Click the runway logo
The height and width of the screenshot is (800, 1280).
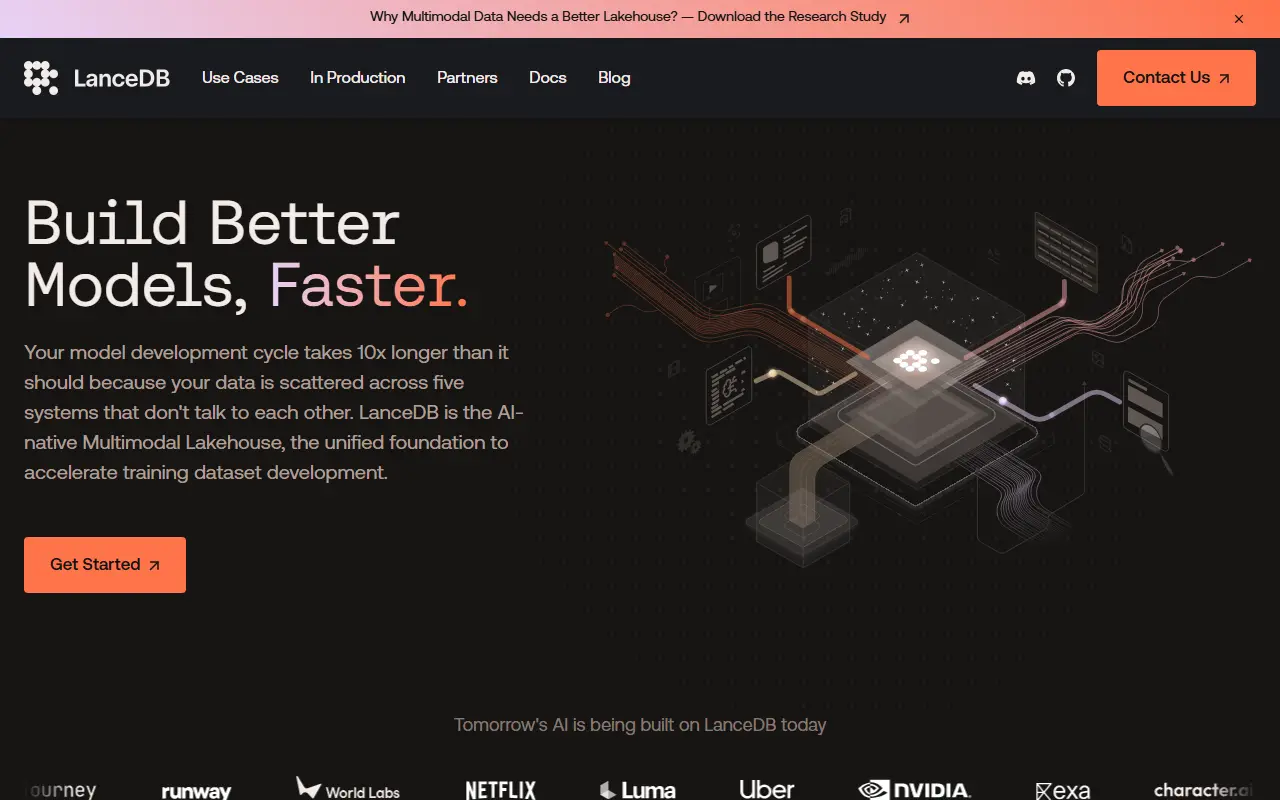tap(196, 791)
